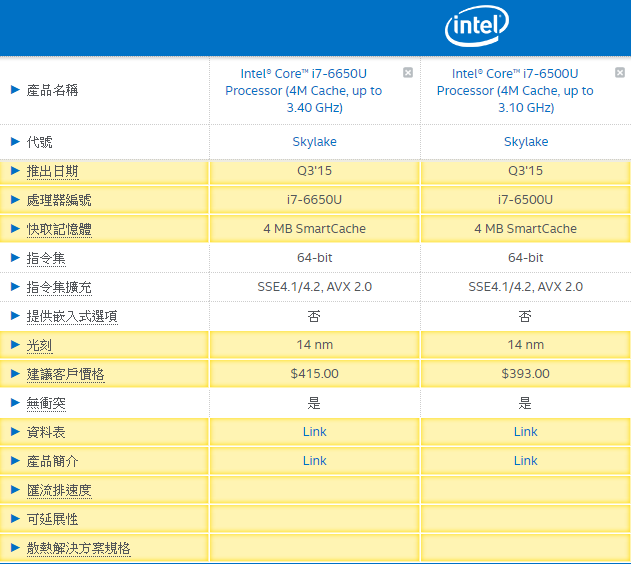Open the Intel Core i7-6650U Processor link
The image size is (631, 564).
click(303, 91)
